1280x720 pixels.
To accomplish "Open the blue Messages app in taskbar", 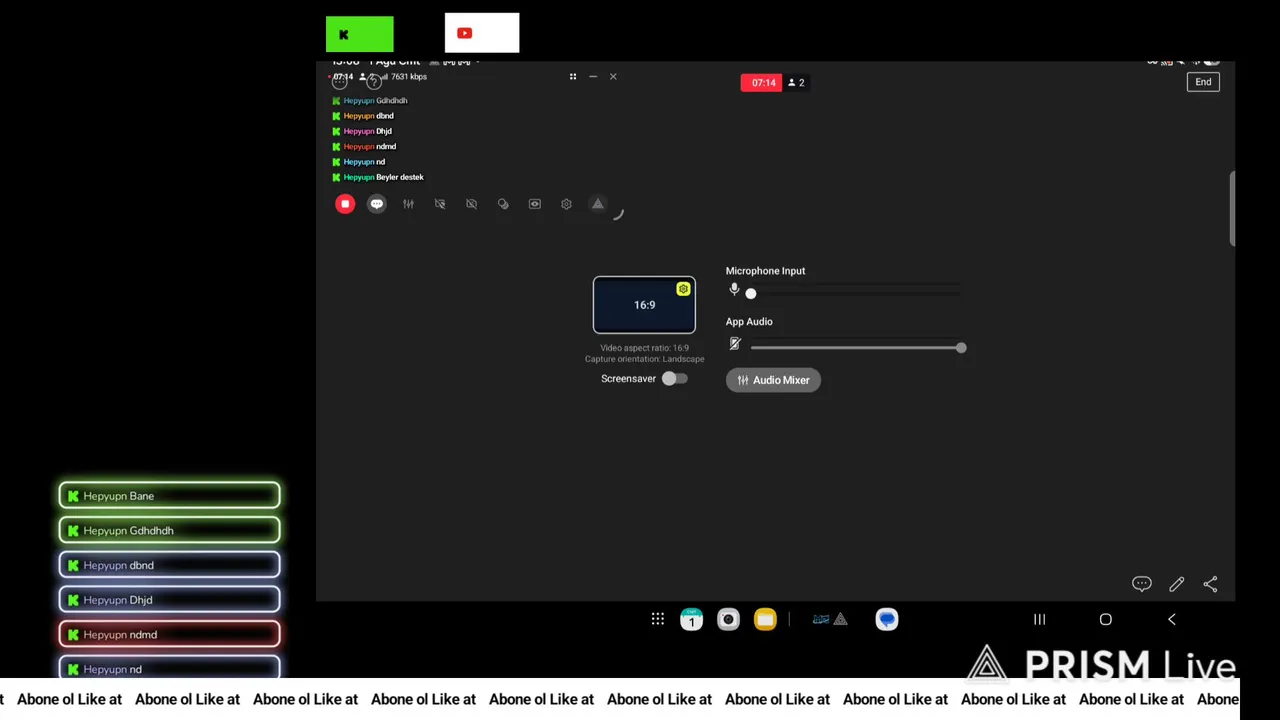I will [887, 620].
